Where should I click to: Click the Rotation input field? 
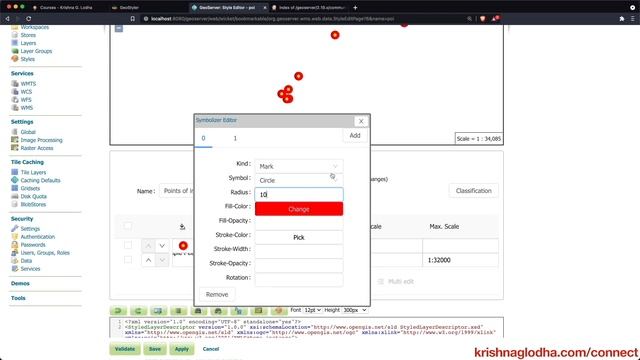click(x=299, y=280)
